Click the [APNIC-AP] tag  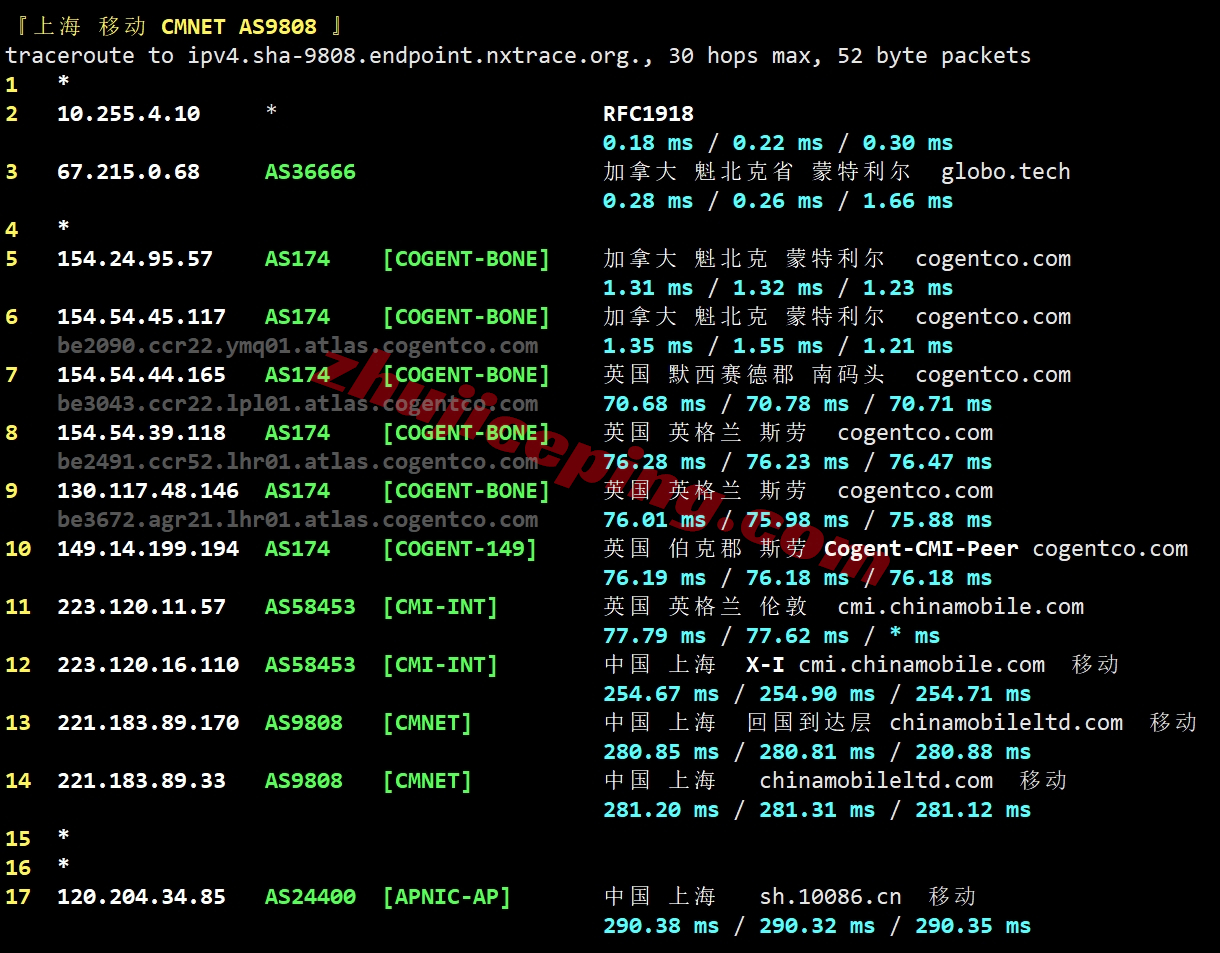pyautogui.click(x=447, y=897)
